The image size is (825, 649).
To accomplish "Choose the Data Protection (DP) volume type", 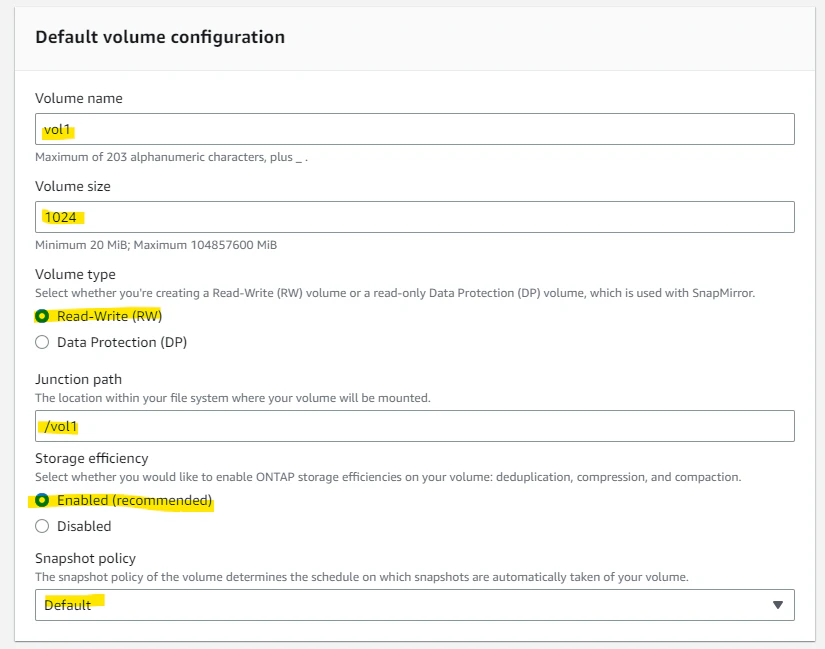I will click(42, 342).
